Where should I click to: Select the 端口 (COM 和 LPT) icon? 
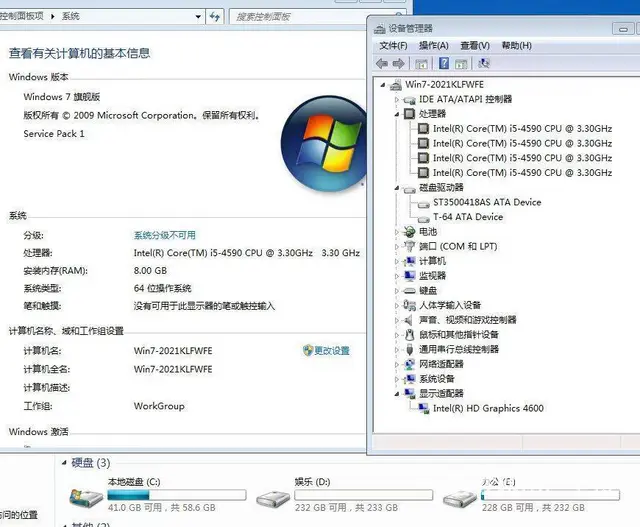point(409,246)
